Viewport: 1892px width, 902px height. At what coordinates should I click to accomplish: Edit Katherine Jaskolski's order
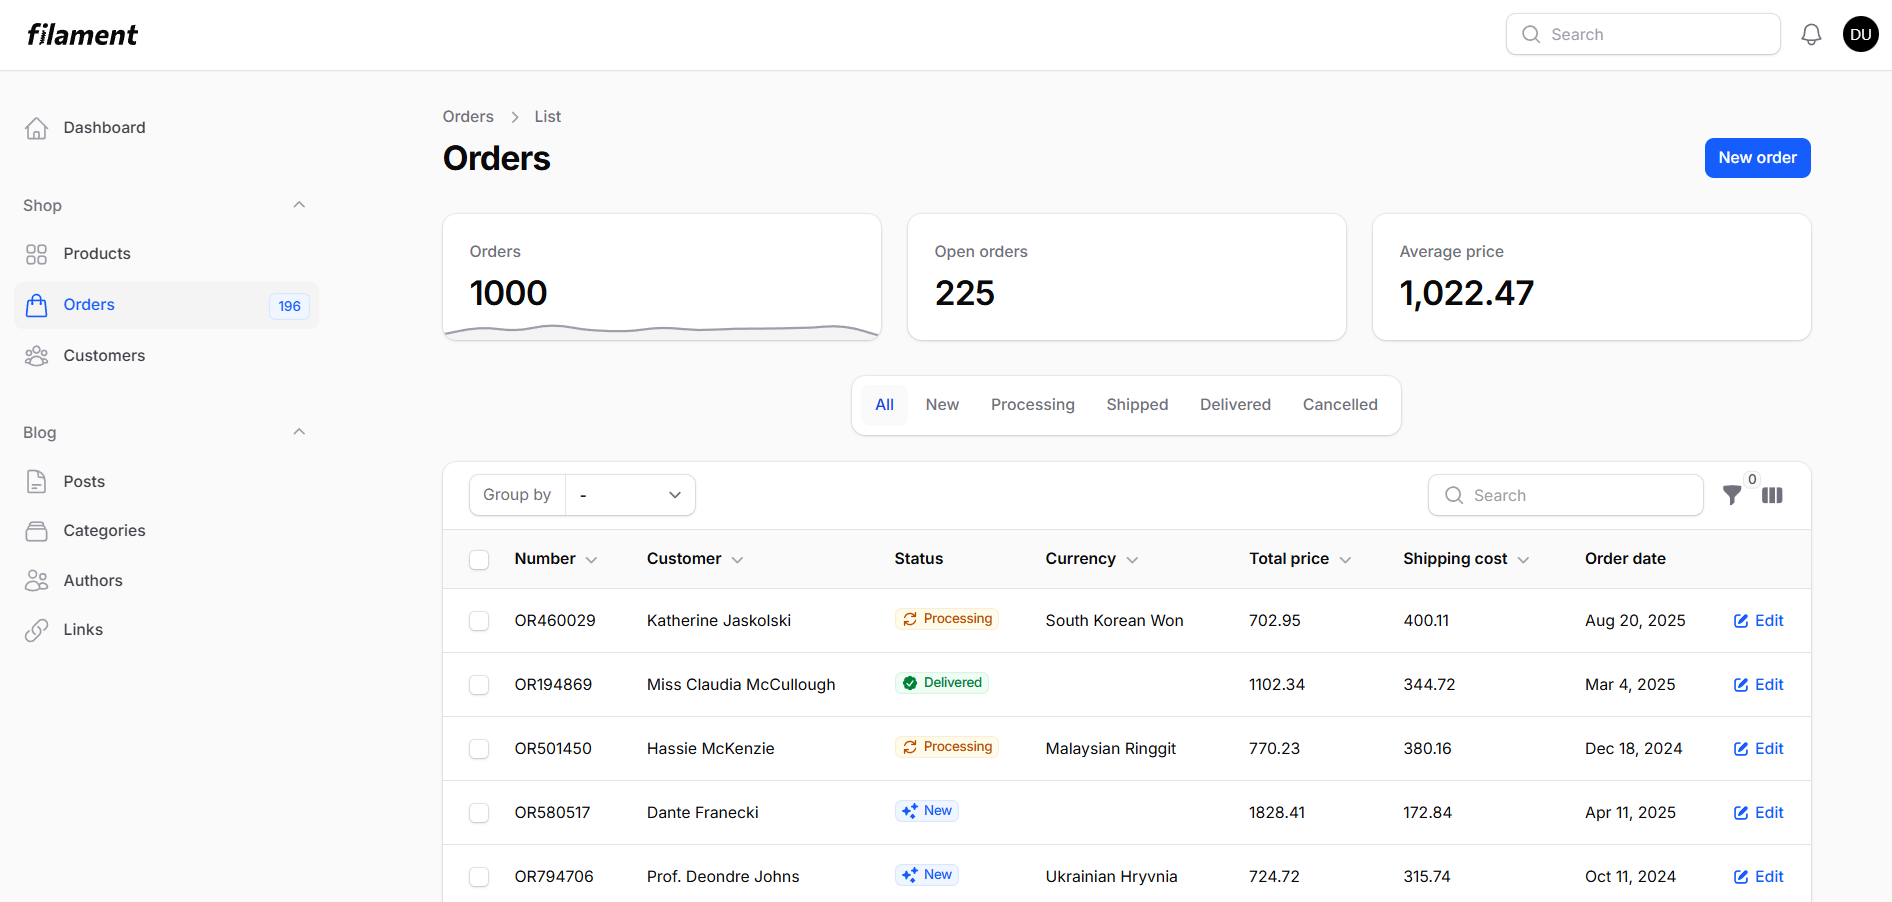click(1758, 621)
